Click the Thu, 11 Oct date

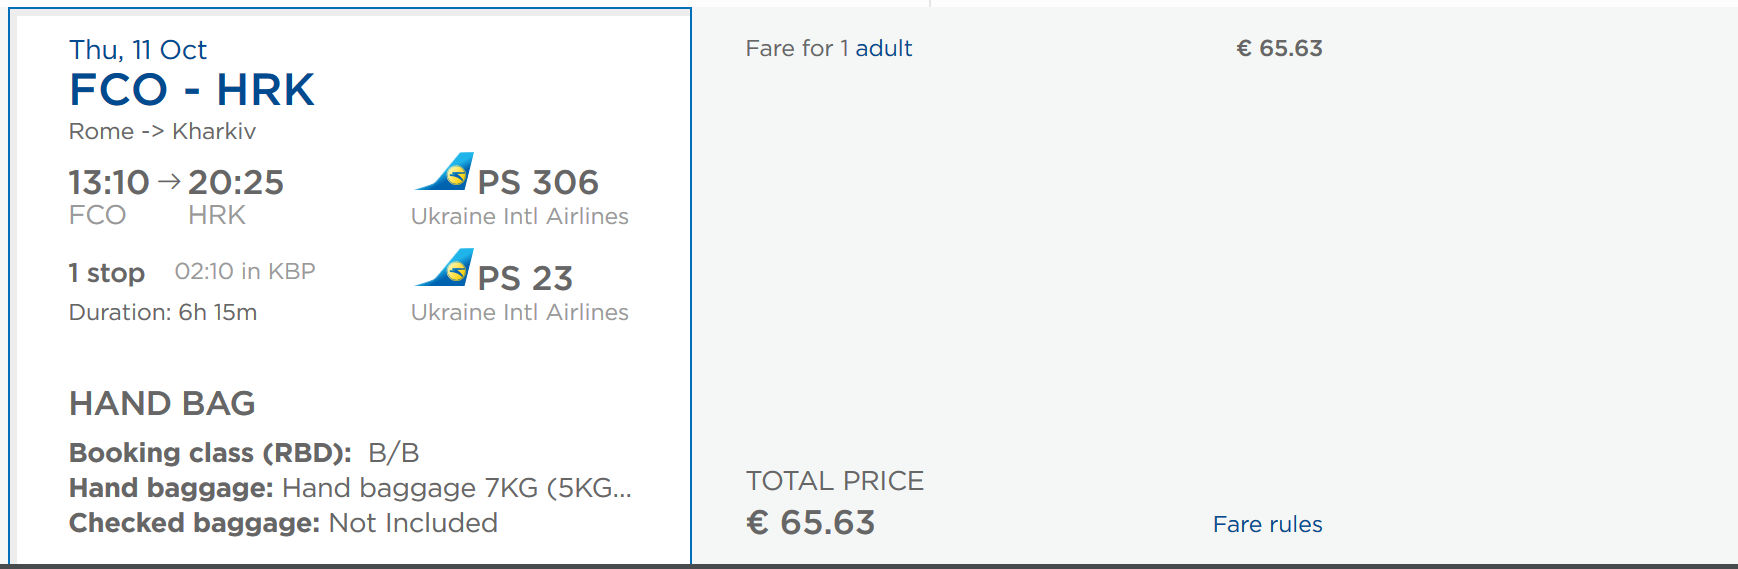[137, 50]
